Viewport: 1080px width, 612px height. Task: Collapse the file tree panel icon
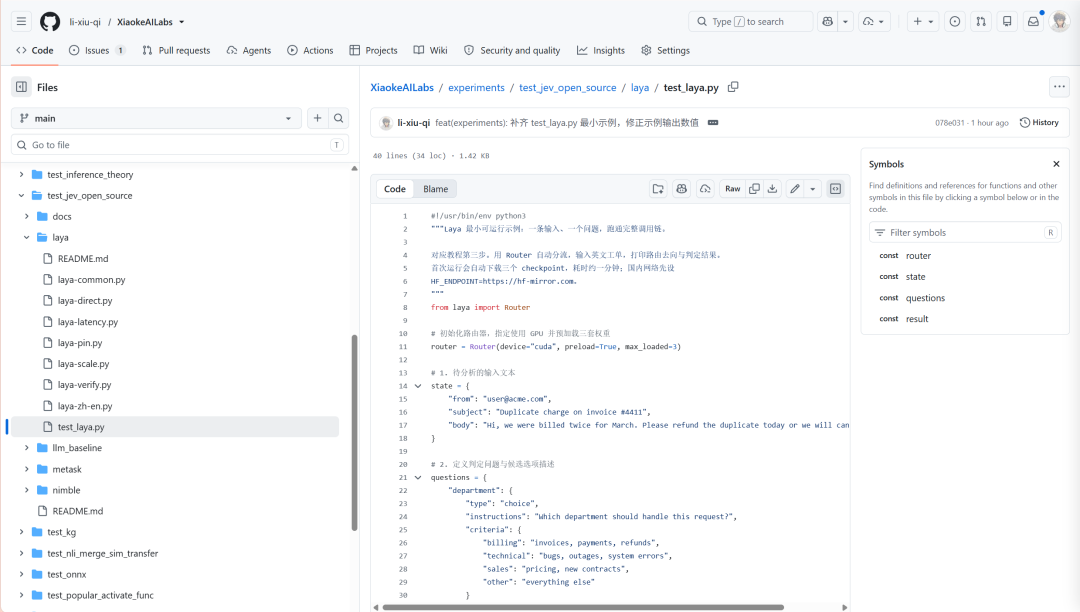click(x=21, y=87)
